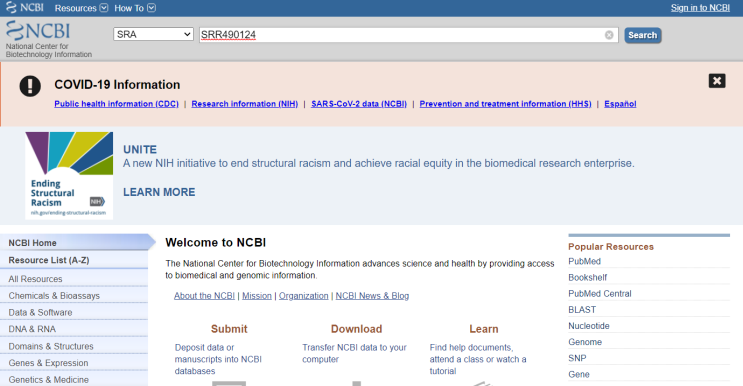Click LEARN MORE link
This screenshot has height=386, width=743.
click(x=159, y=192)
